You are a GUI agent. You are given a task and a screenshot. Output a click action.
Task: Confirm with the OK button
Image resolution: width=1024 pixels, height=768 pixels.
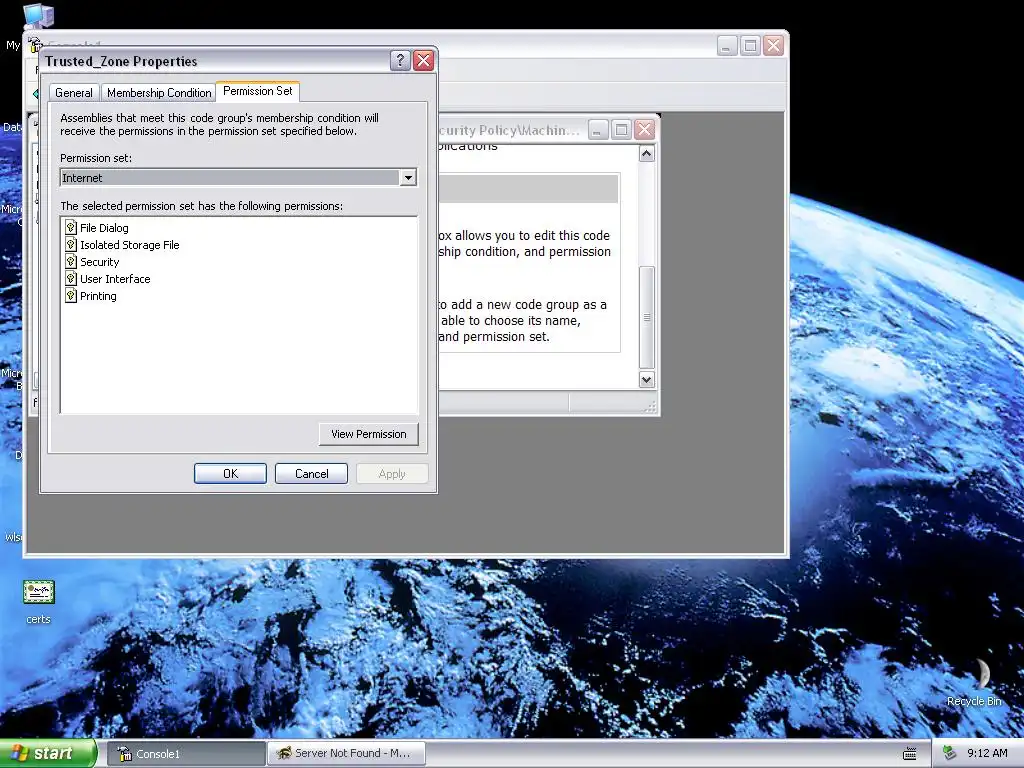(230, 473)
